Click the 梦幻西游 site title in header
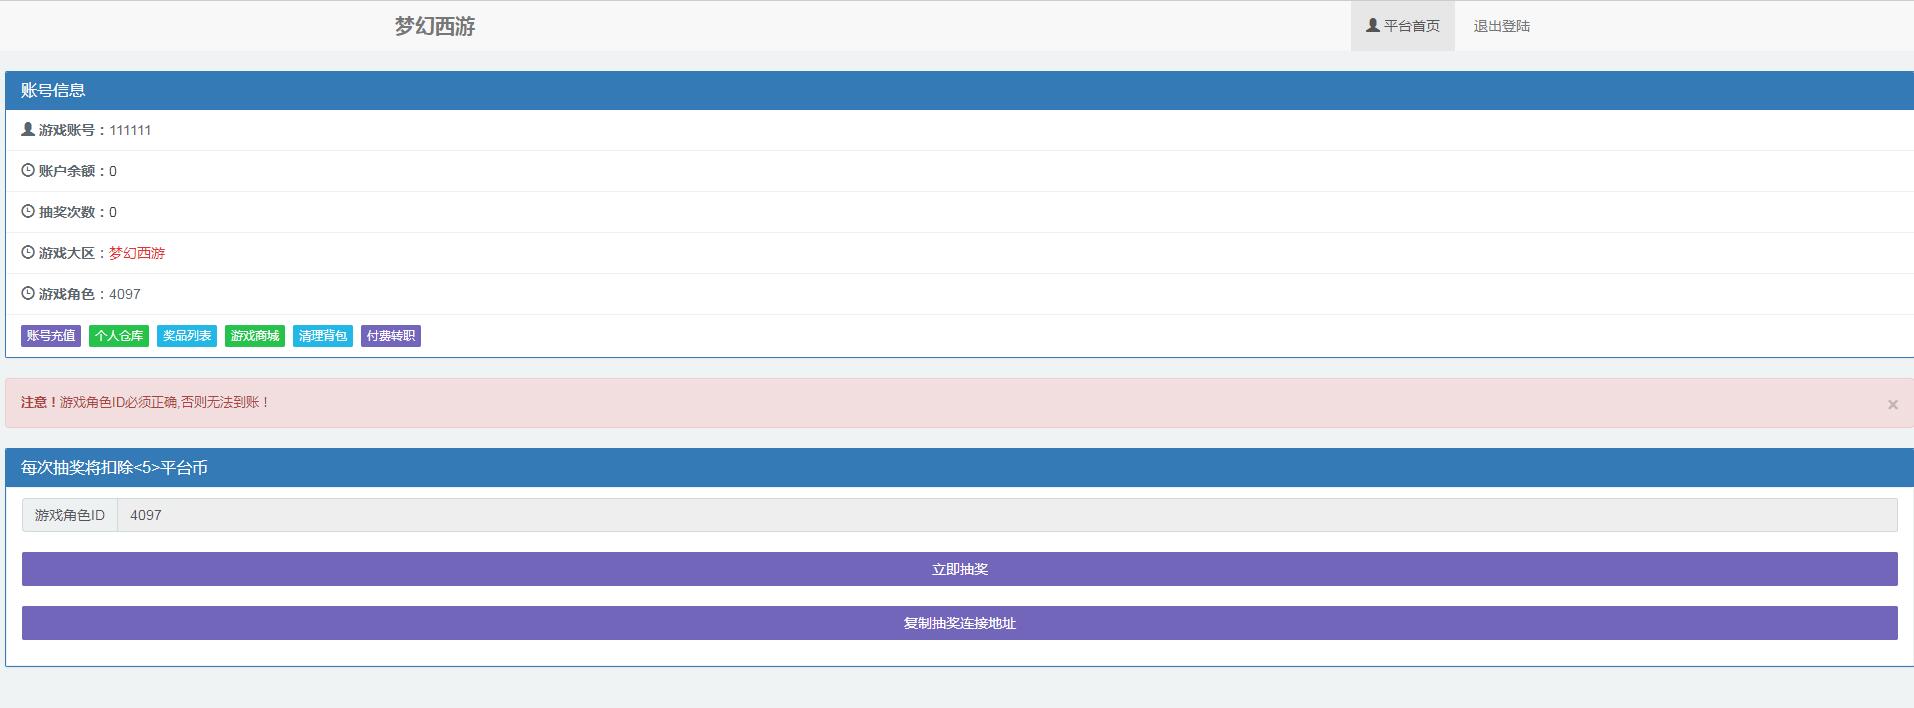This screenshot has height=708, width=1914. (x=435, y=26)
